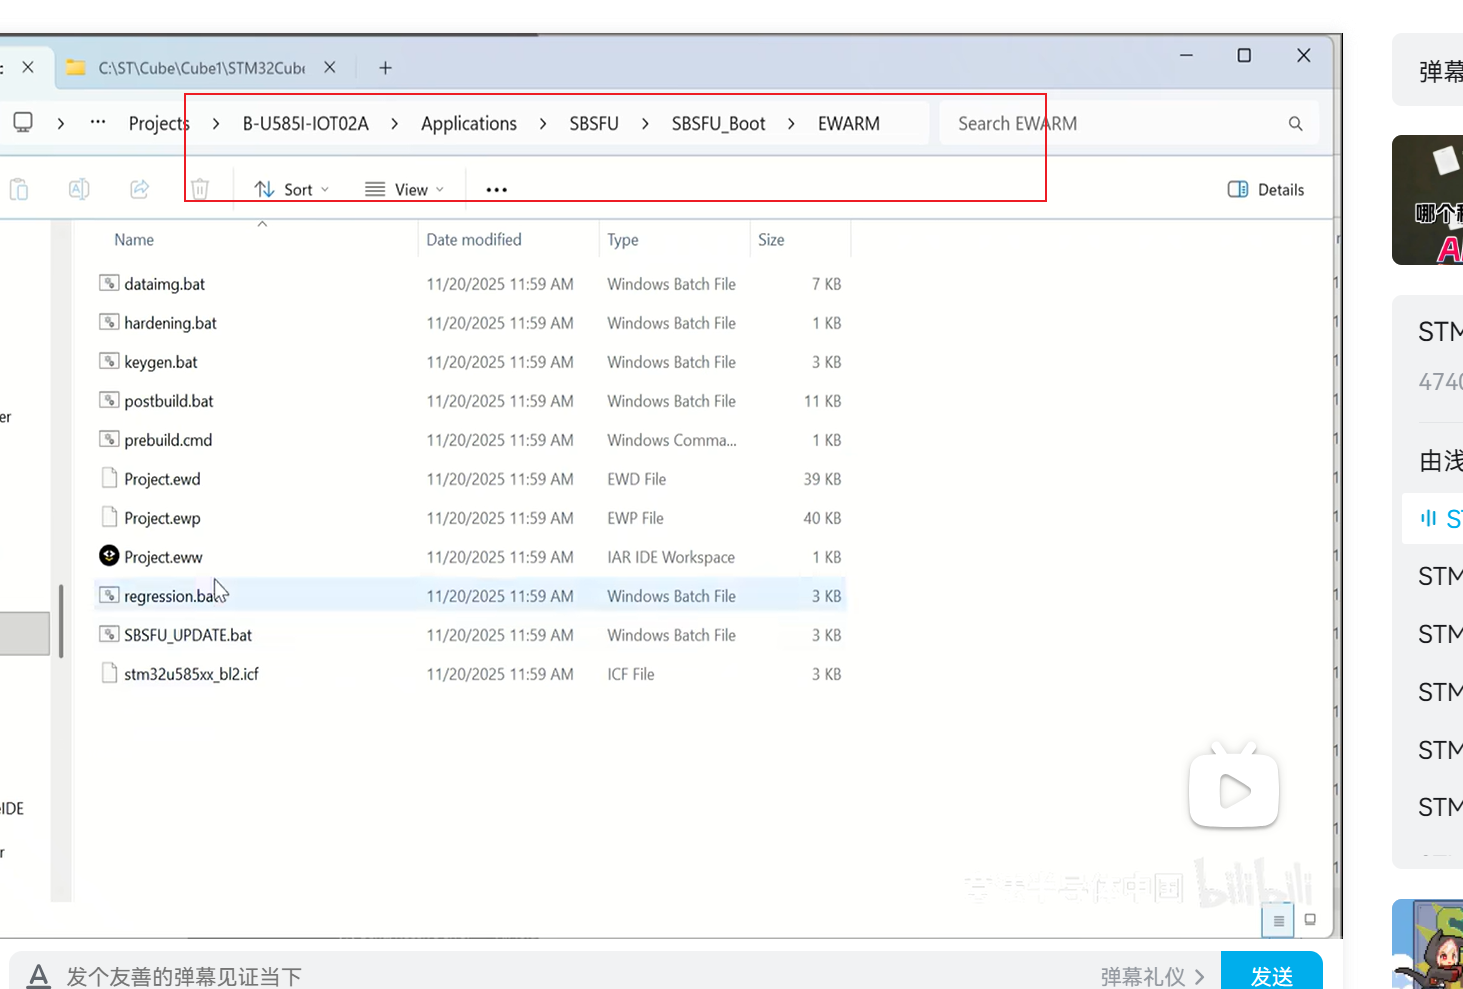Click the IAR icon of Project.eww
This screenshot has width=1463, height=989.
(x=109, y=556)
